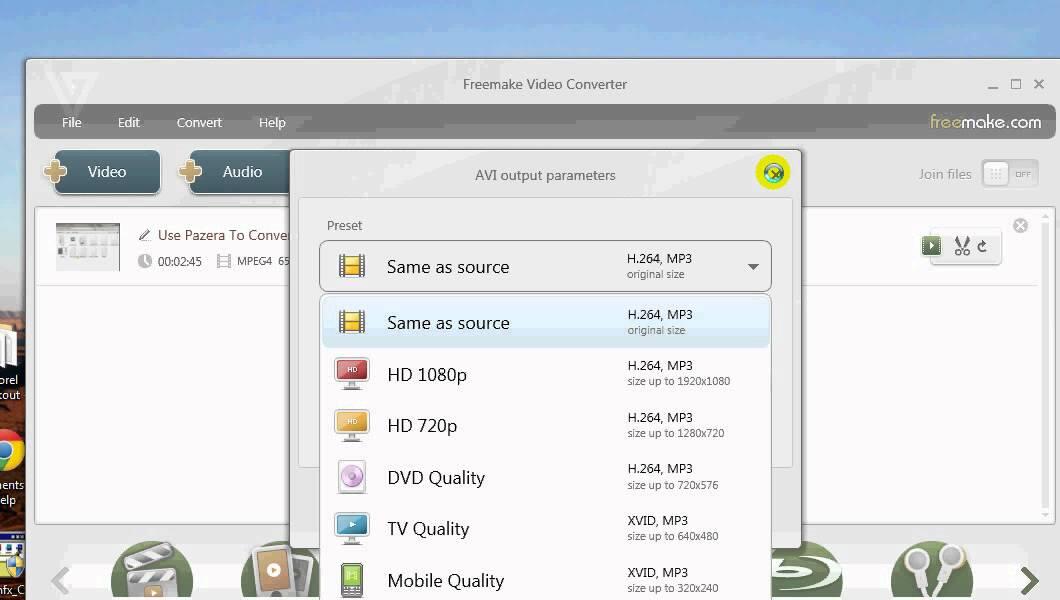
Task: Pick the TV Quality preset
Action: pyautogui.click(x=545, y=529)
